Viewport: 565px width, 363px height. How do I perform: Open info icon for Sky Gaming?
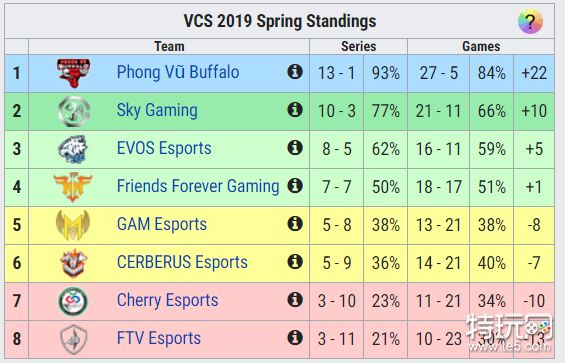[x=295, y=109]
